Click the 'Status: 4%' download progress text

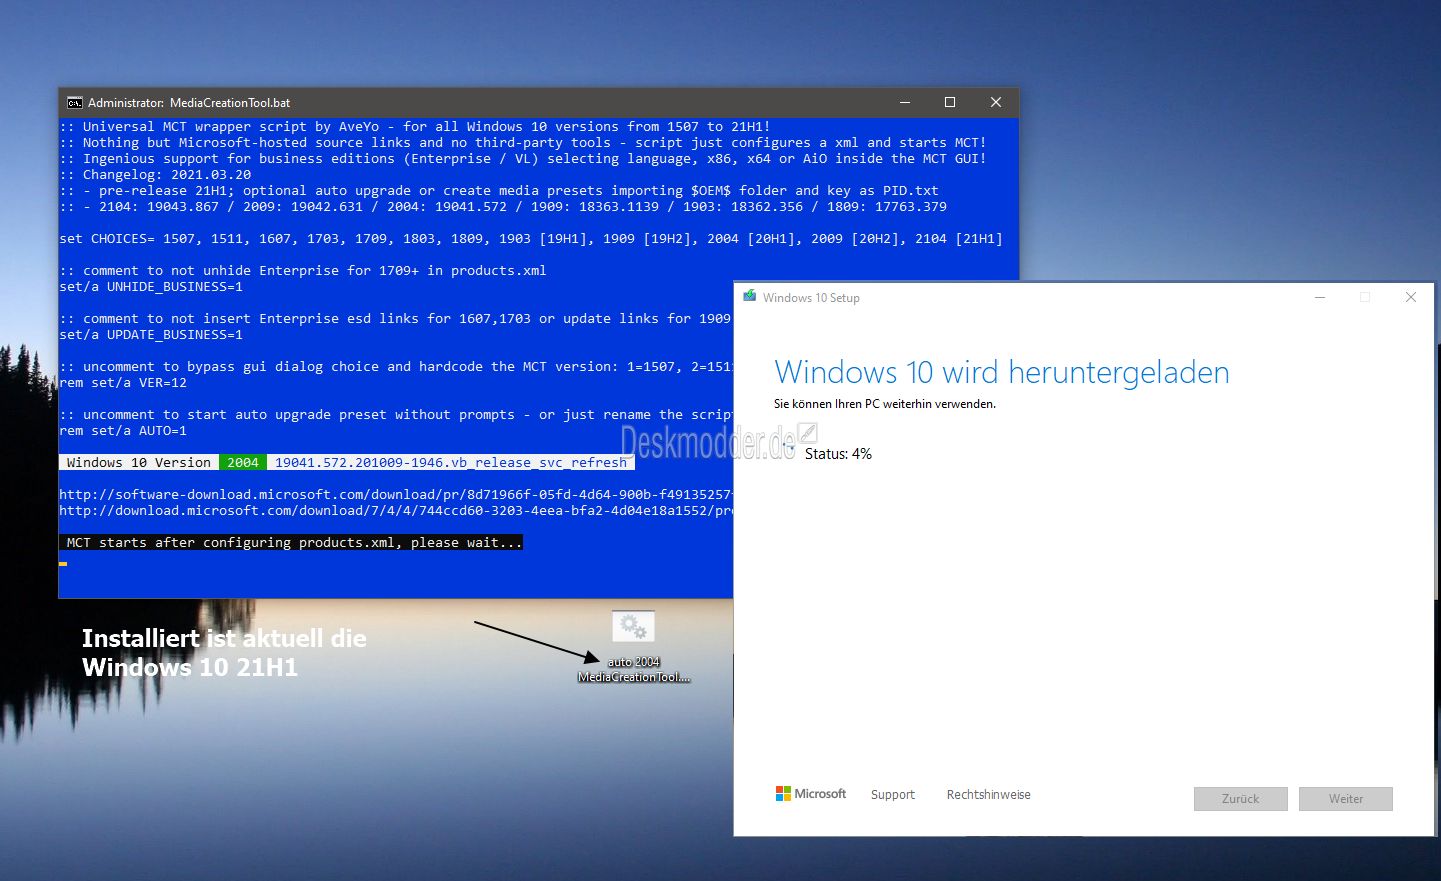(838, 454)
